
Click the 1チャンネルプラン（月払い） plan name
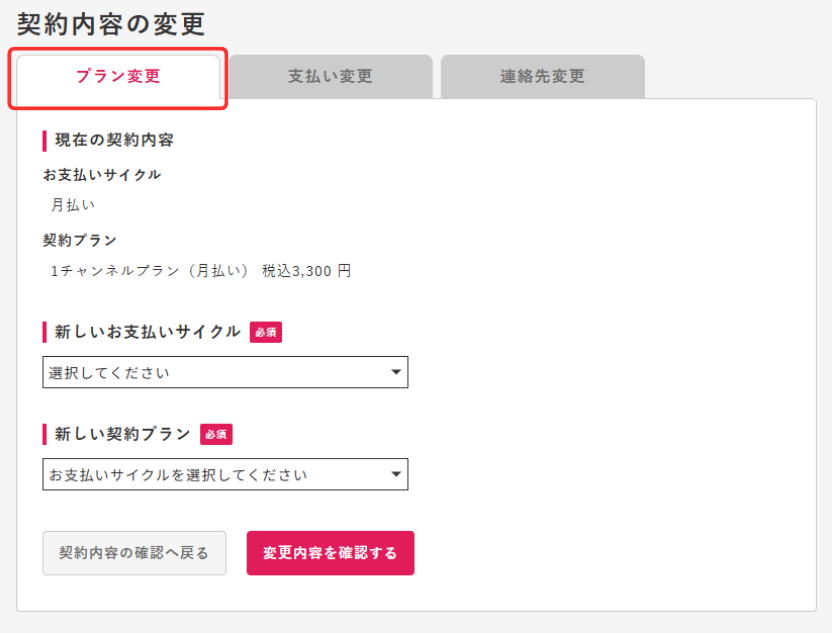tap(149, 271)
